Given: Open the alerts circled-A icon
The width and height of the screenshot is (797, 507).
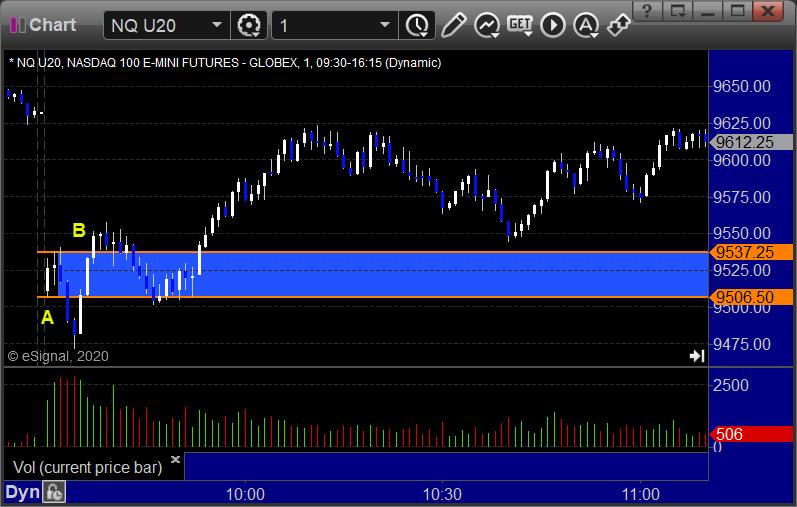Looking at the screenshot, I should tap(586, 25).
